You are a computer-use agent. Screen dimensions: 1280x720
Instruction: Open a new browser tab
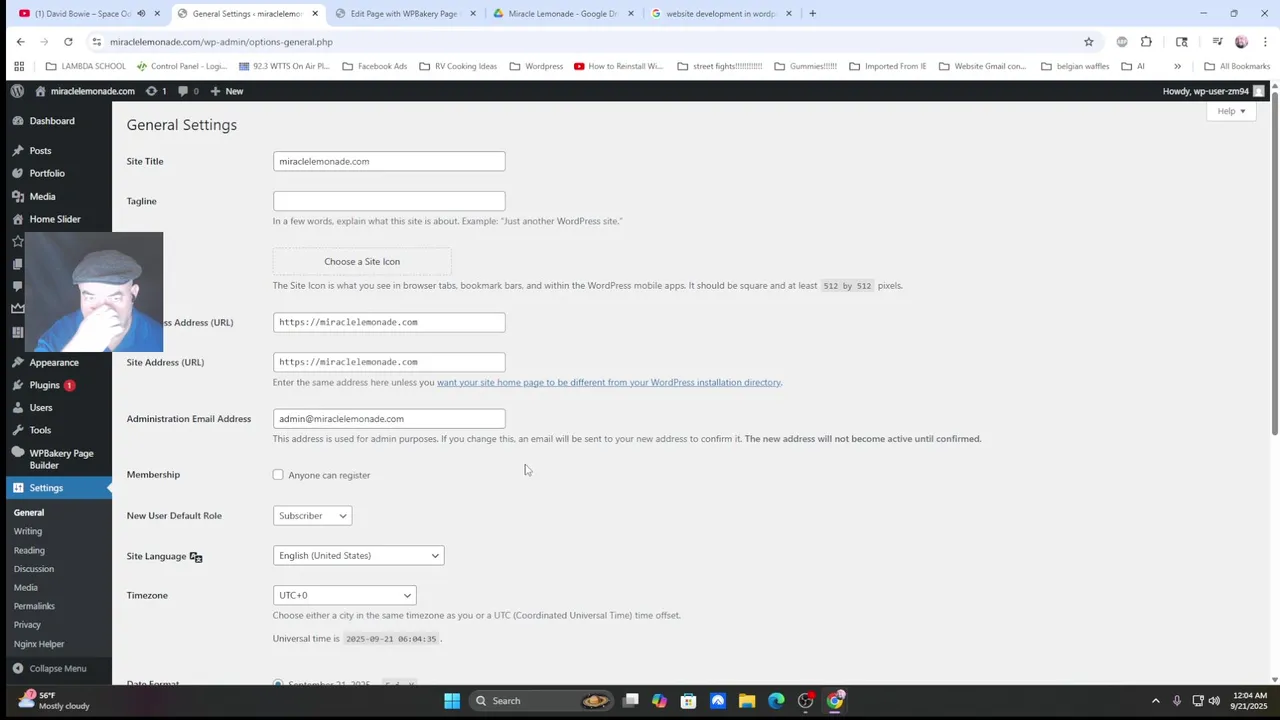pyautogui.click(x=812, y=14)
